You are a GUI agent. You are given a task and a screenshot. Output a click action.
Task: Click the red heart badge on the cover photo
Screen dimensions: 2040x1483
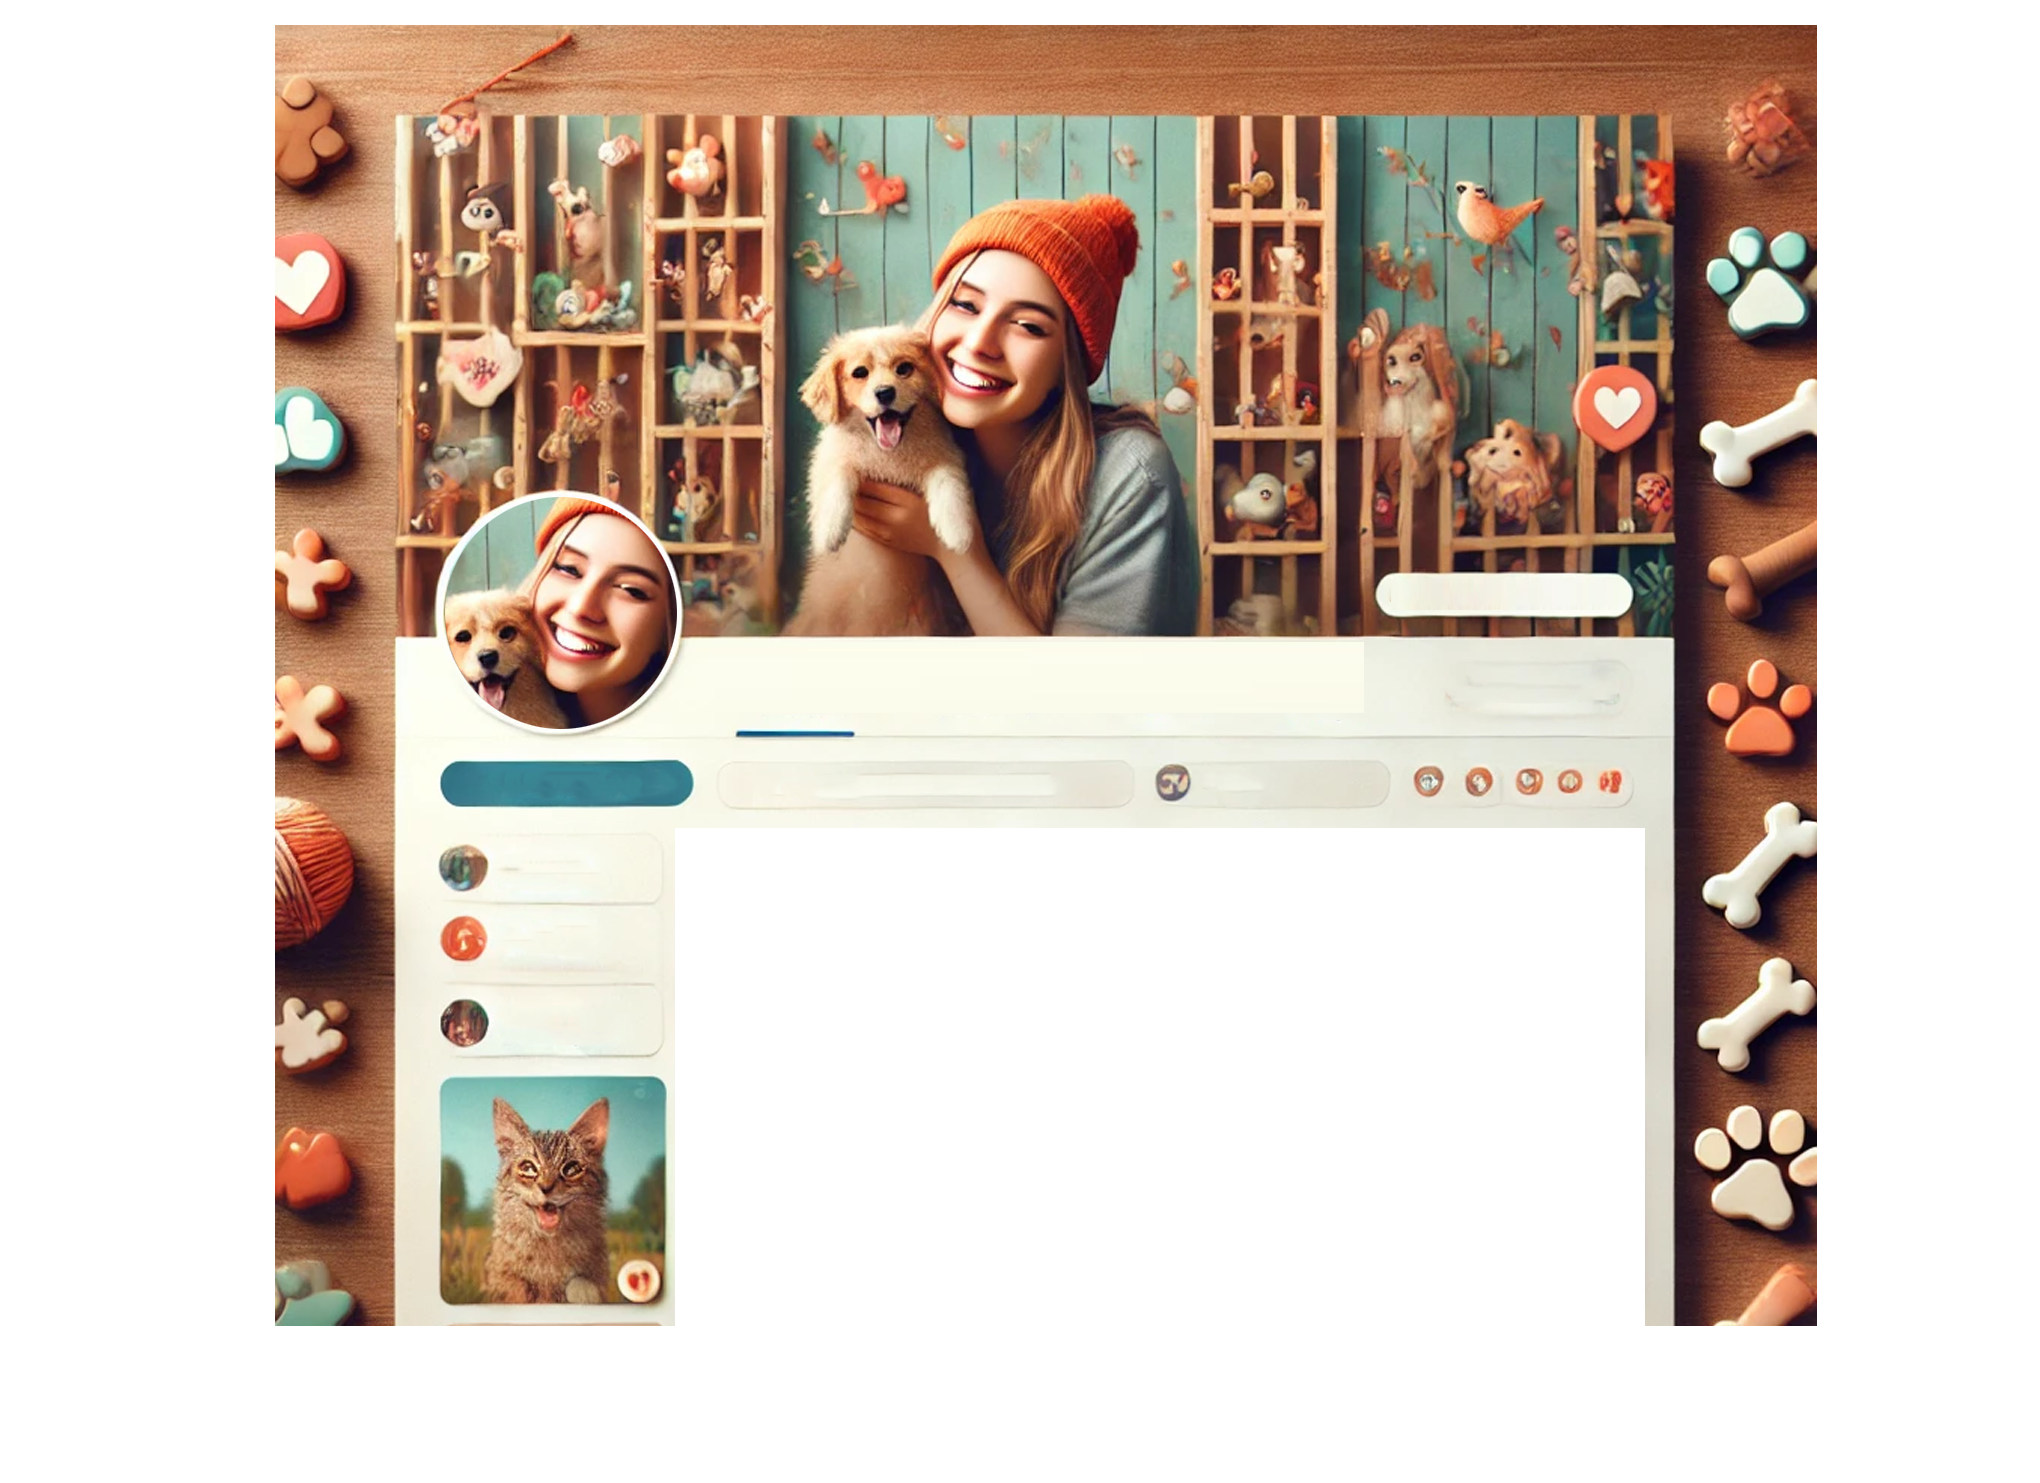pyautogui.click(x=1616, y=407)
